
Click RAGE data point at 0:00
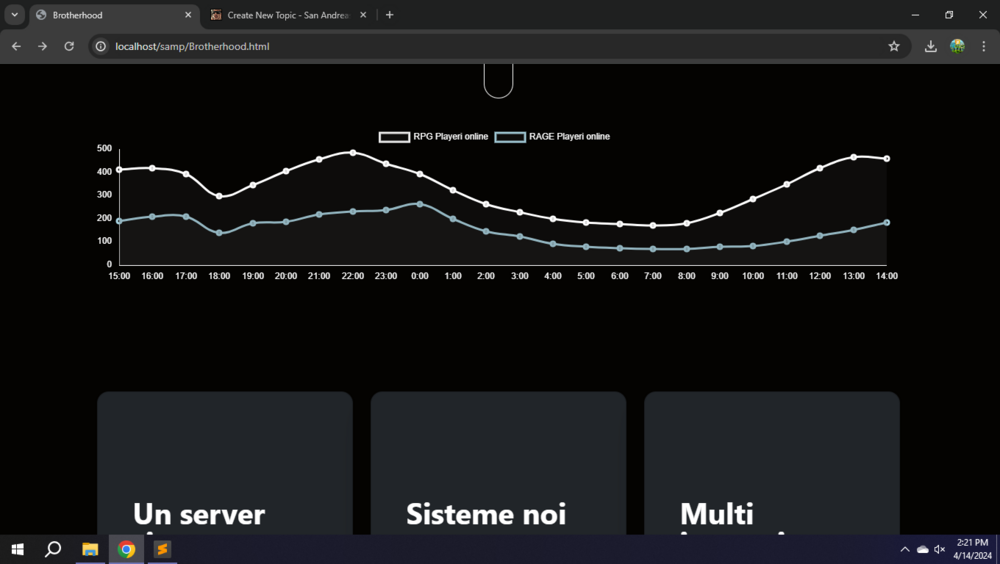(x=420, y=204)
